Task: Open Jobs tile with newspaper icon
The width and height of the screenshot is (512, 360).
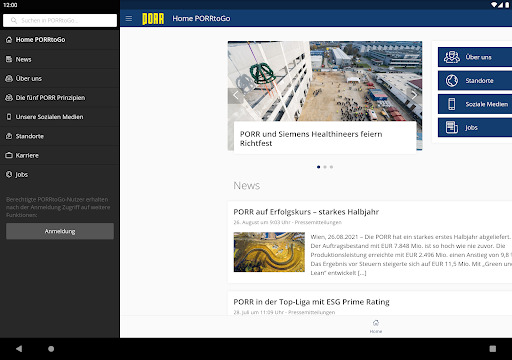Action: [475, 127]
